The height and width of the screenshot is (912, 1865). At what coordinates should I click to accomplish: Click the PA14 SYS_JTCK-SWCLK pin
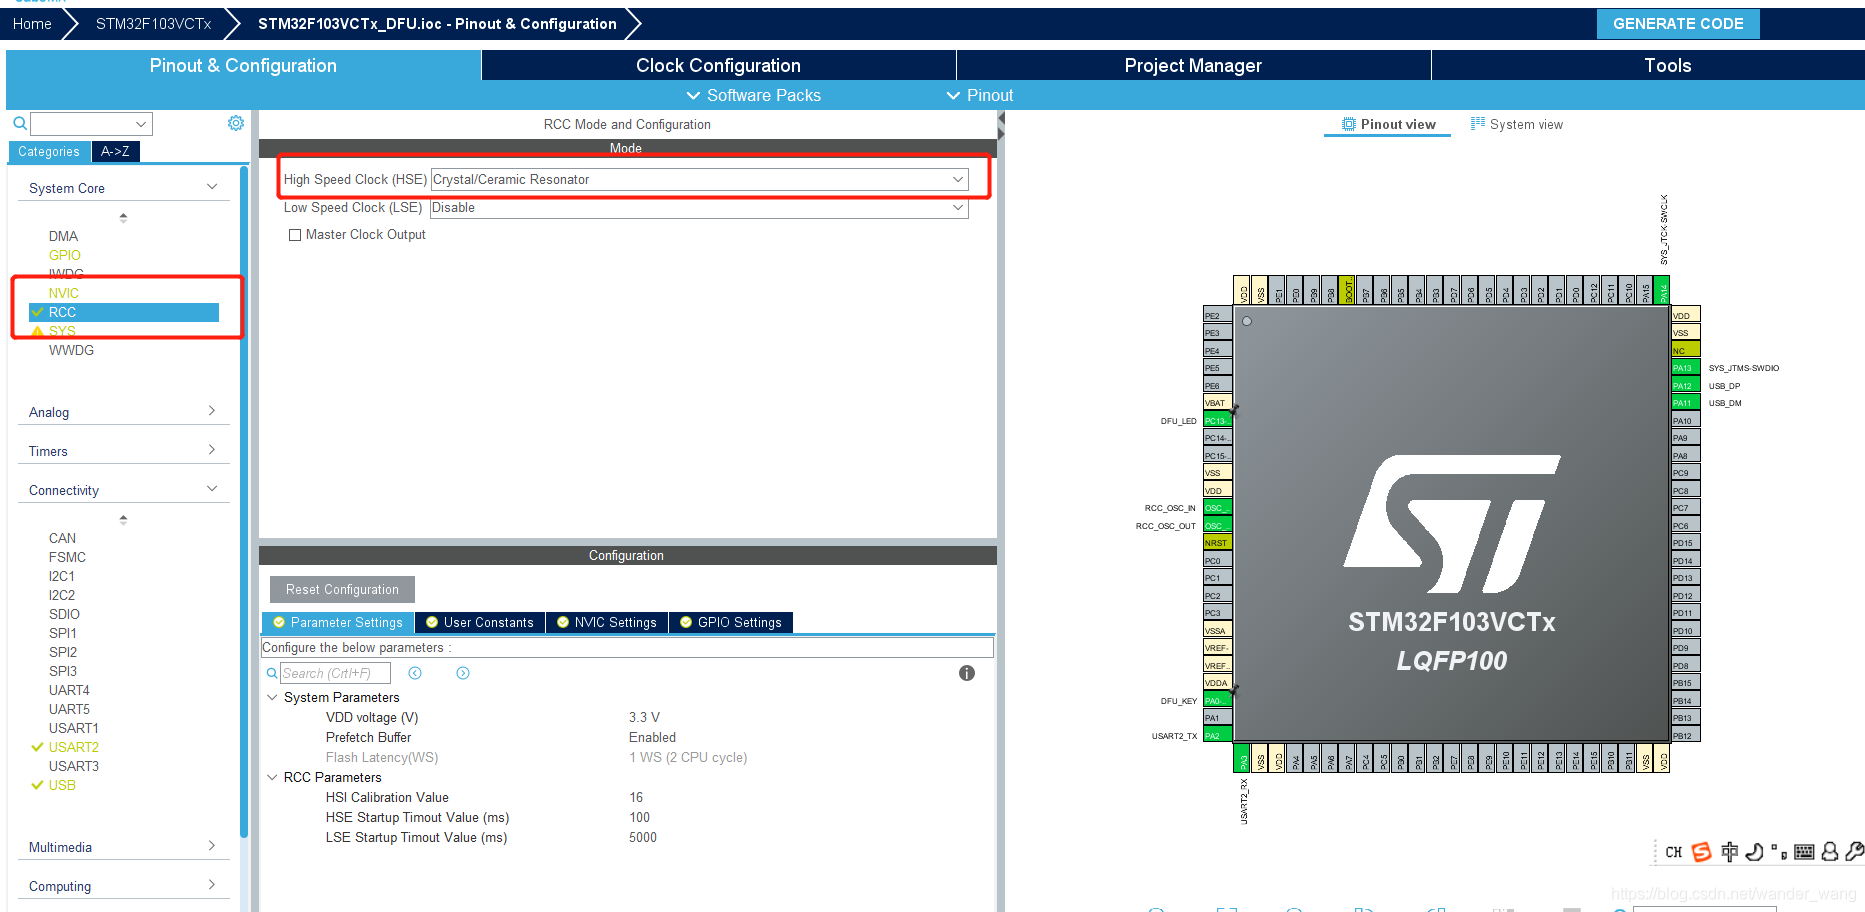coord(1662,290)
